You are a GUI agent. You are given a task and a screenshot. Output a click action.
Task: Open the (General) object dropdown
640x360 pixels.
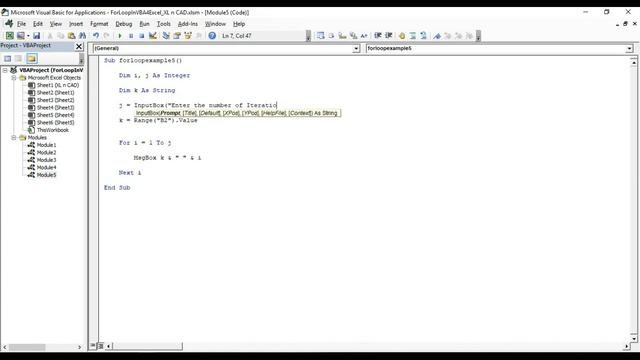tap(356, 49)
